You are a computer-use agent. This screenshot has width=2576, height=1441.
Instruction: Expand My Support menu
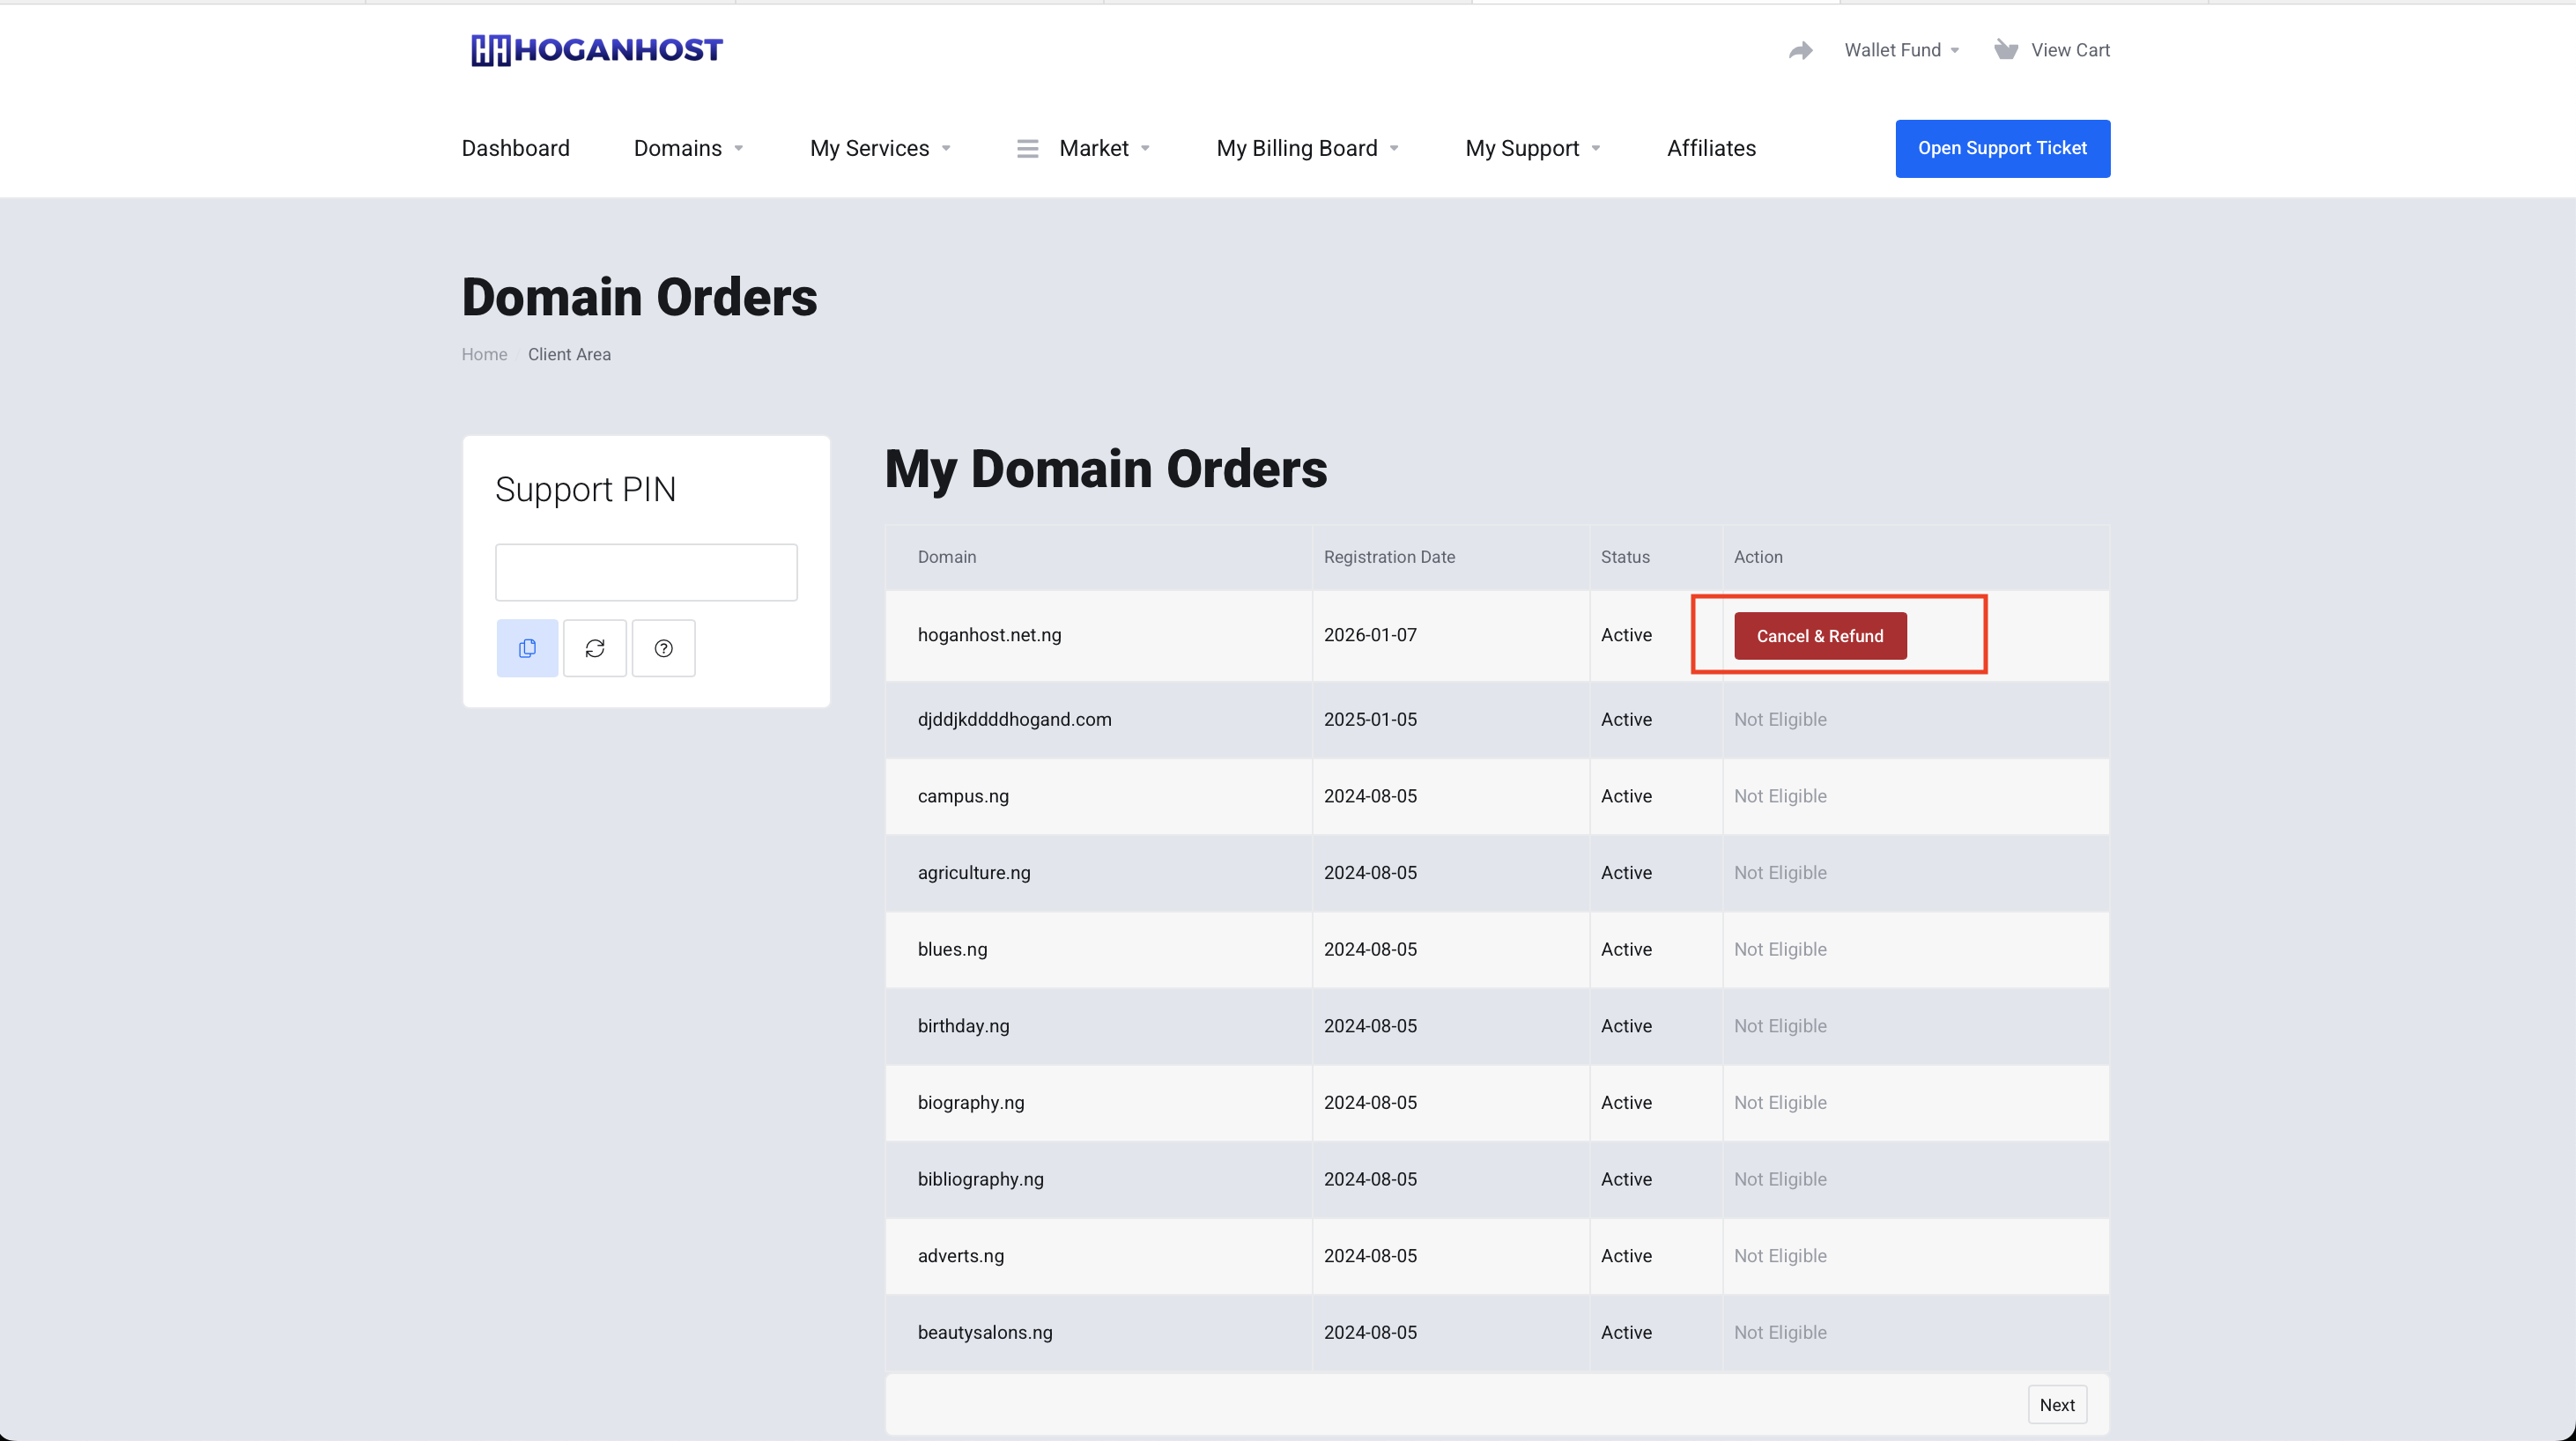point(1533,148)
